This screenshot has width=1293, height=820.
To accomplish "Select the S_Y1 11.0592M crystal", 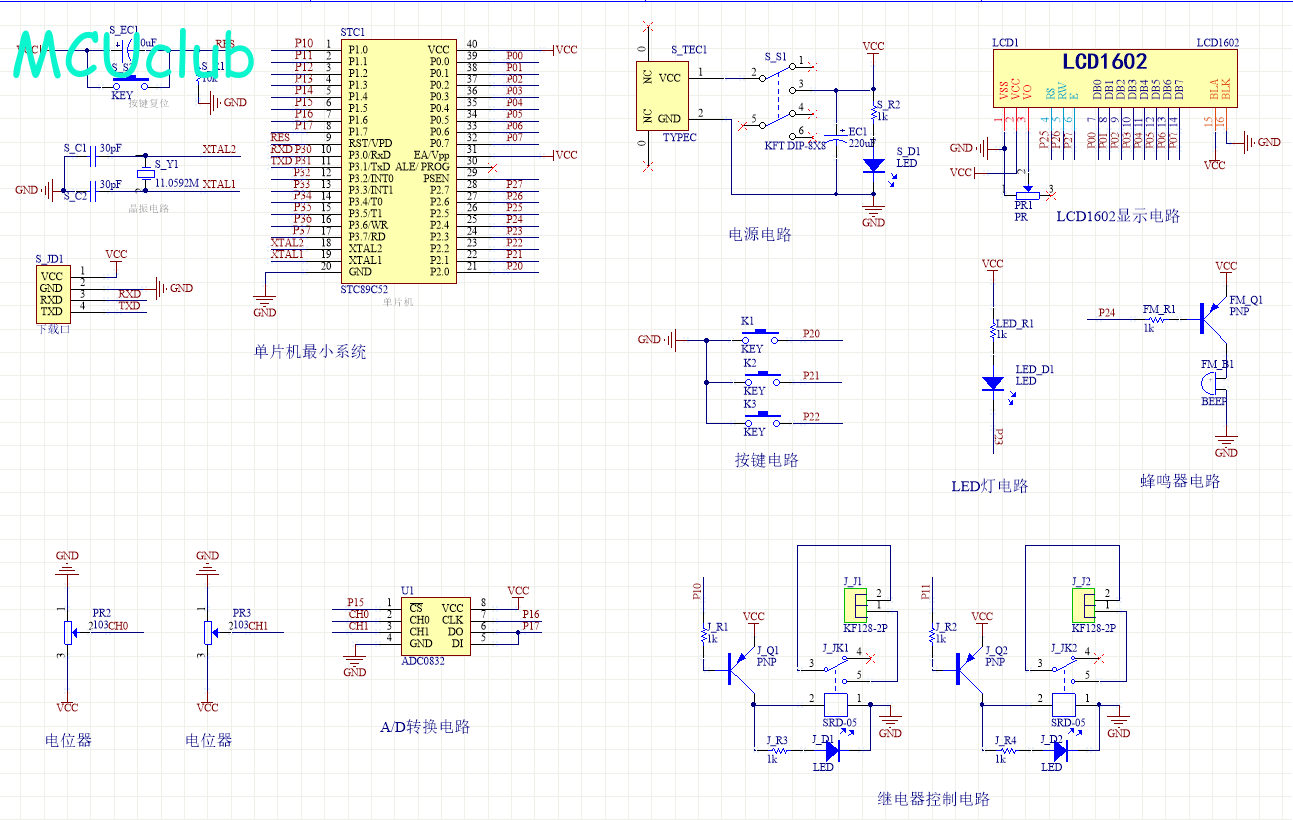I will click(x=148, y=174).
